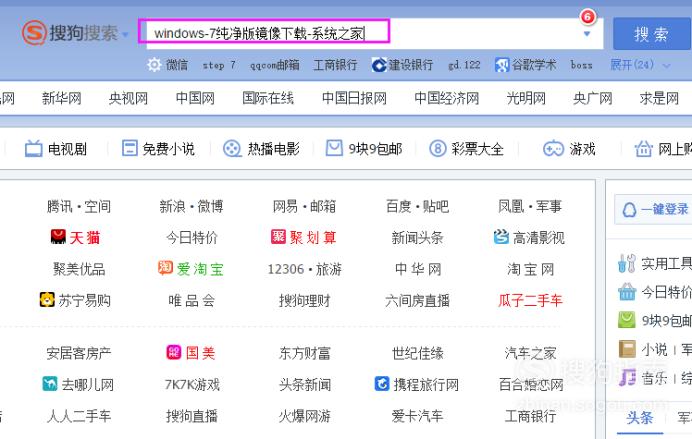Viewport: 692px width, 439px height.
Task: Click the 热播电影 film reel icon
Action: click(232, 149)
